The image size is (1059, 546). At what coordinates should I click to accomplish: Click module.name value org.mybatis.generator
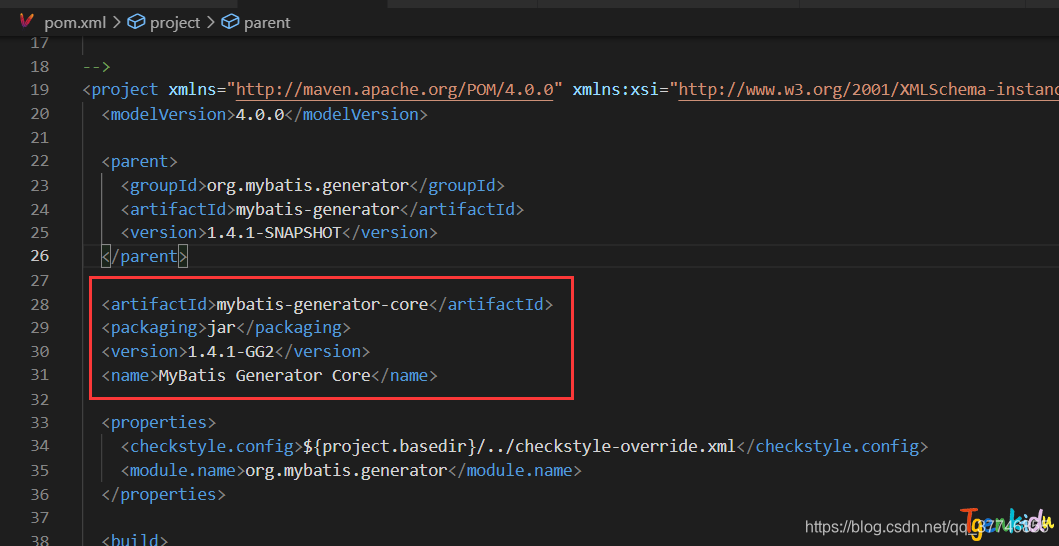[x=346, y=470]
